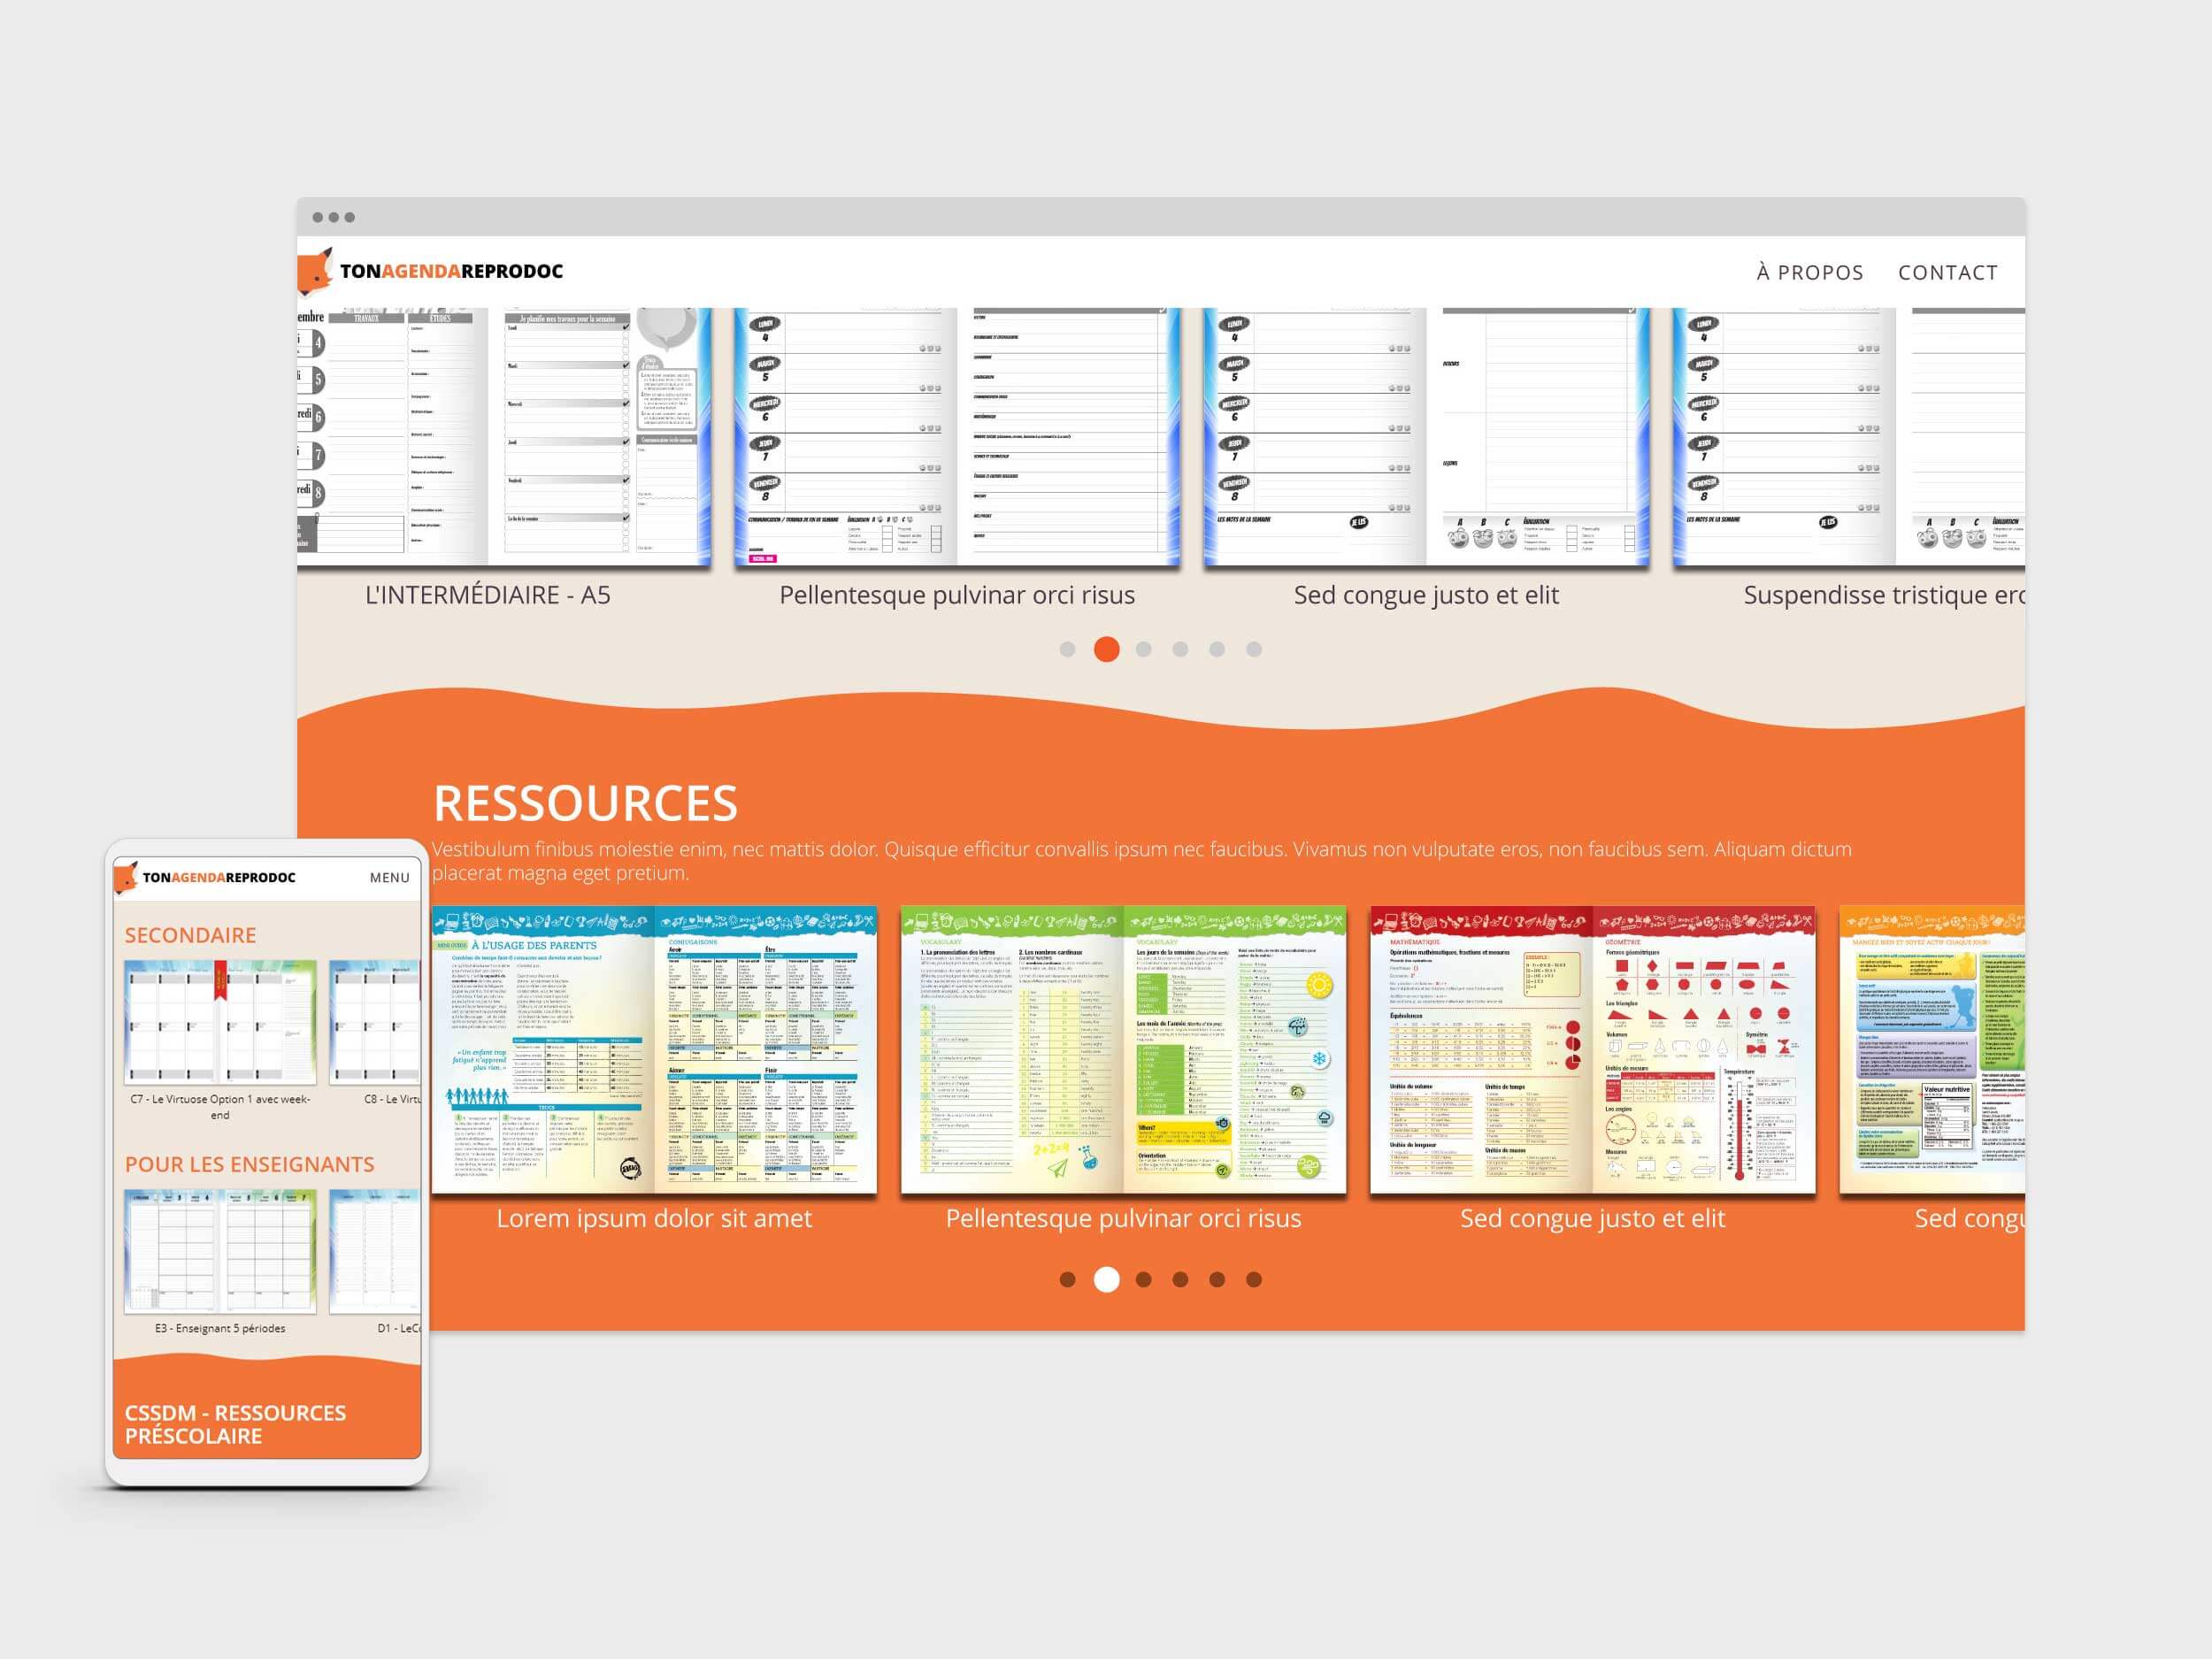Image resolution: width=2212 pixels, height=1659 pixels.
Task: Click the fox logo in mobile header
Action: (126, 878)
